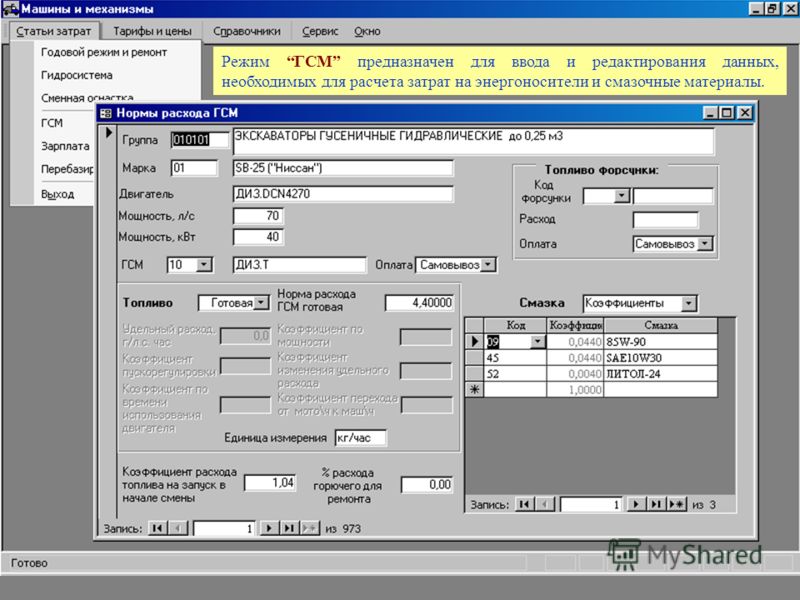Jump to last record in main form navigator
The width and height of the screenshot is (800, 600).
tap(289, 528)
